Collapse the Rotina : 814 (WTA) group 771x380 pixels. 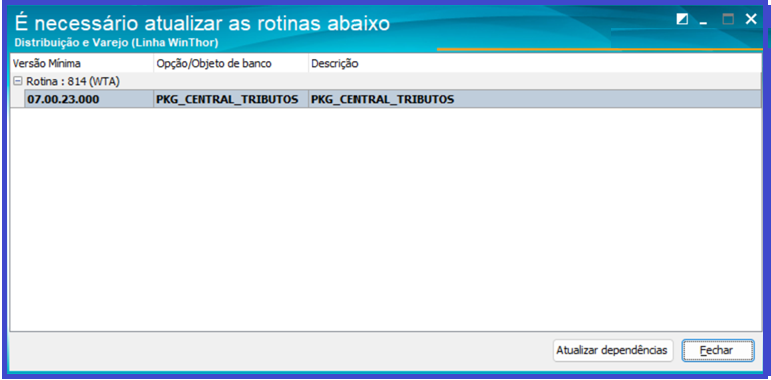click(18, 81)
